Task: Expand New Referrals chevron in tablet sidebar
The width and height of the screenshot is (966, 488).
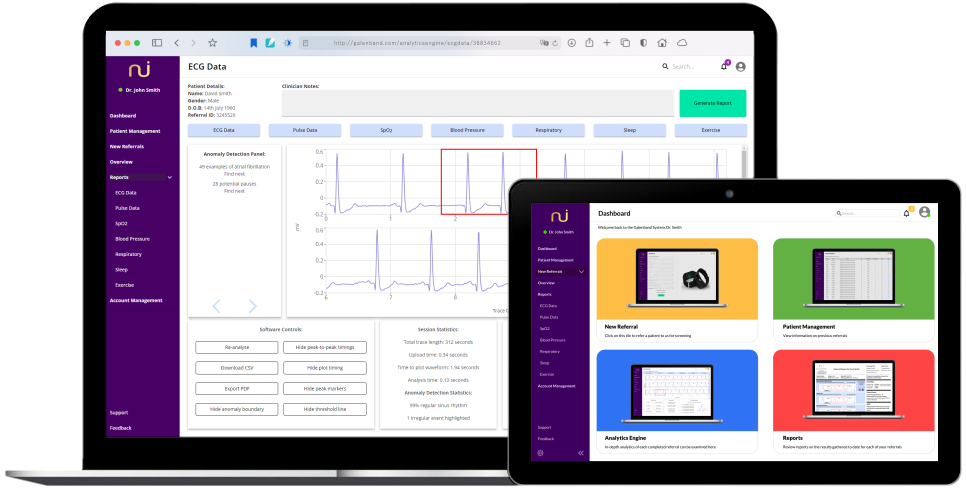Action: (x=580, y=271)
